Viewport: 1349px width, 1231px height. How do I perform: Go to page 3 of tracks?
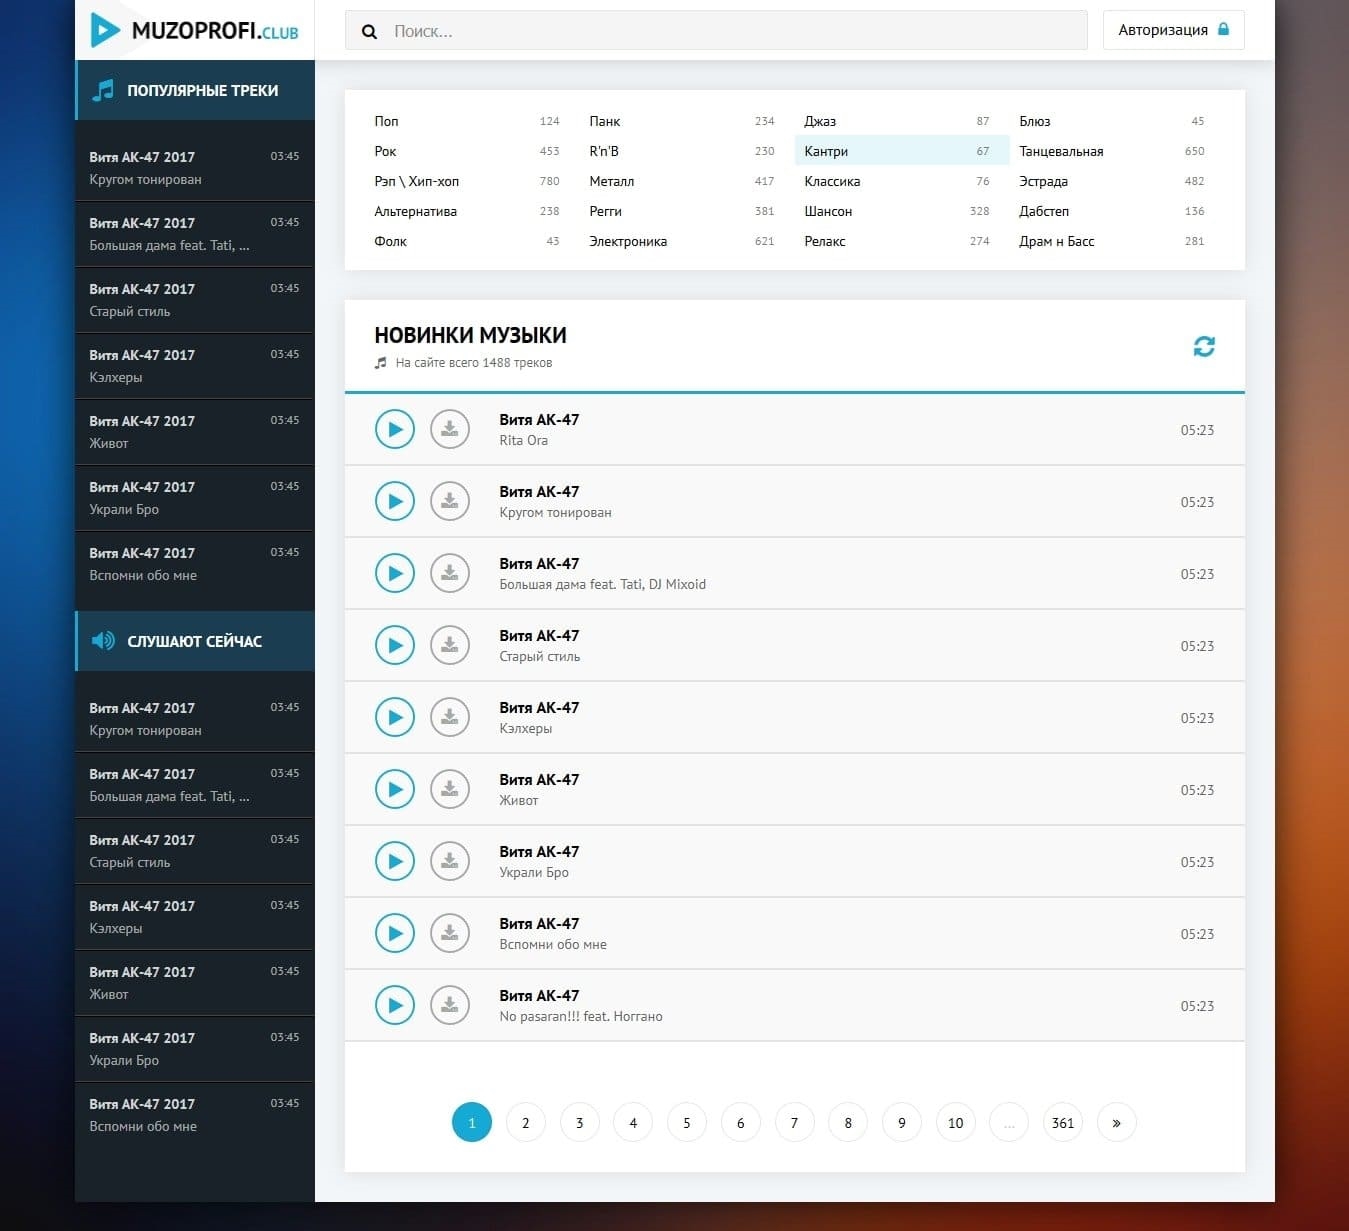point(579,1123)
